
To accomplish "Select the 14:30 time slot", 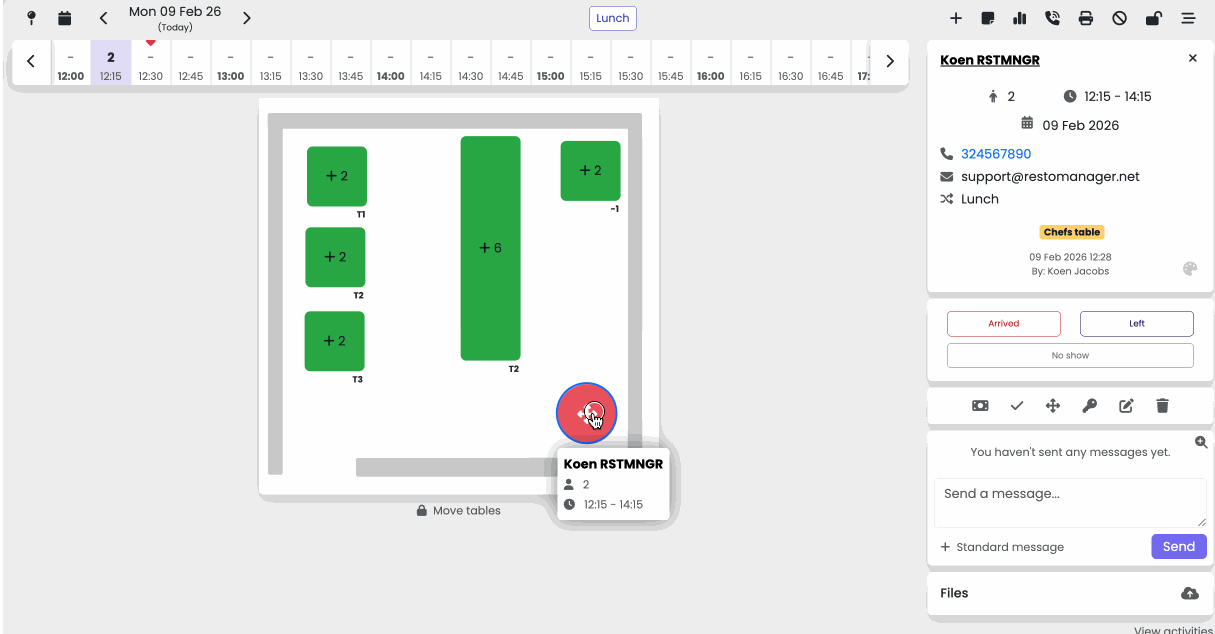I will 471,66.
